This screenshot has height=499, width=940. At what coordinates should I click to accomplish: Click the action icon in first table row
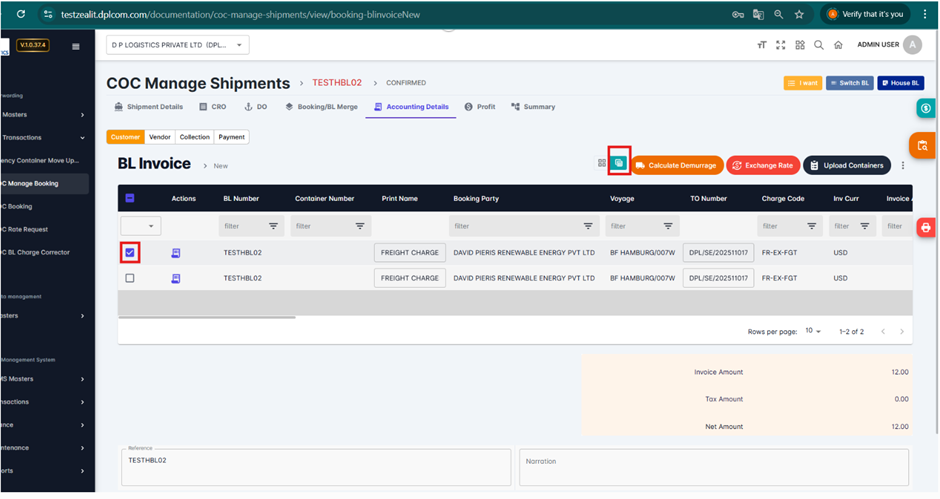click(176, 253)
